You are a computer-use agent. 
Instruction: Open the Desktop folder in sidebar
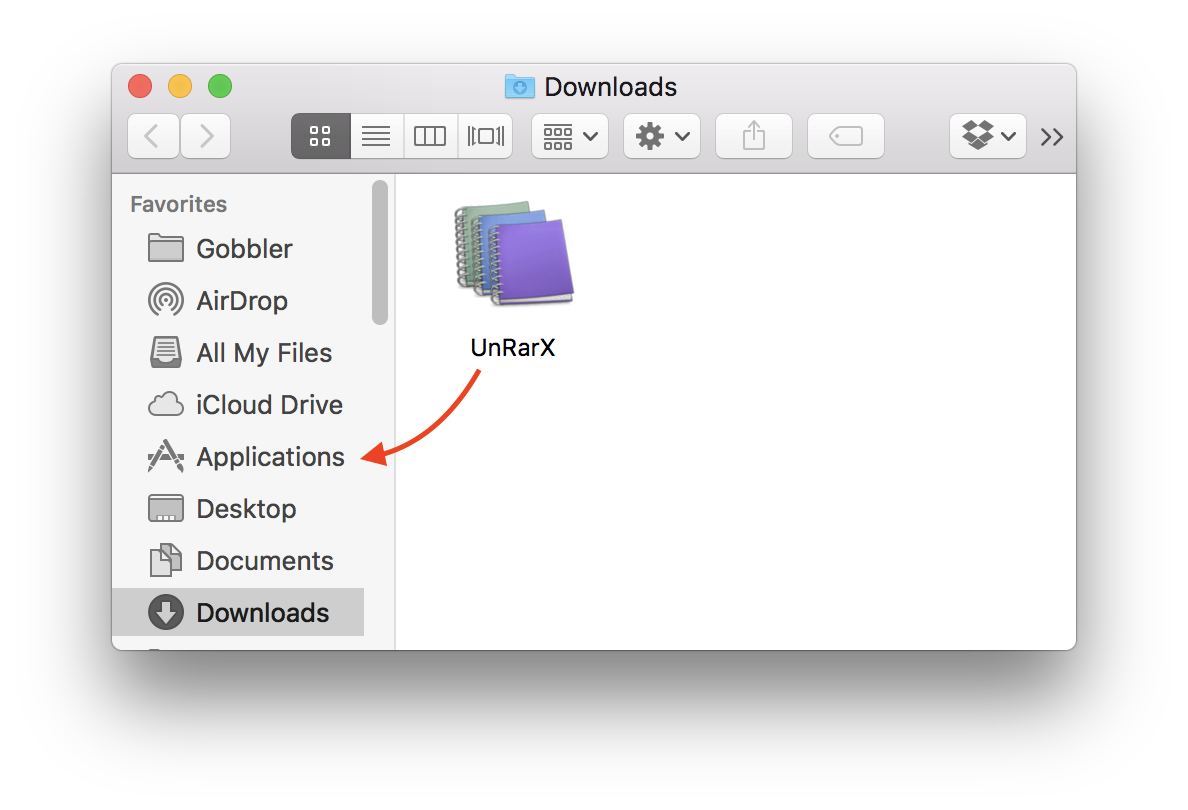[x=246, y=509]
